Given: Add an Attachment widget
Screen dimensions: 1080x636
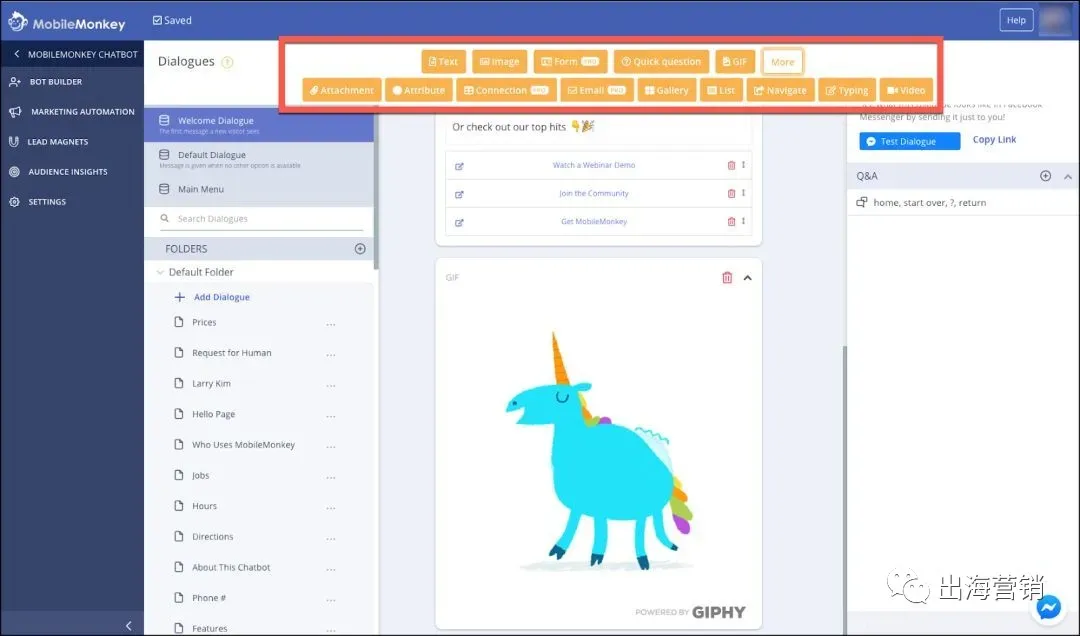Looking at the screenshot, I should (342, 90).
